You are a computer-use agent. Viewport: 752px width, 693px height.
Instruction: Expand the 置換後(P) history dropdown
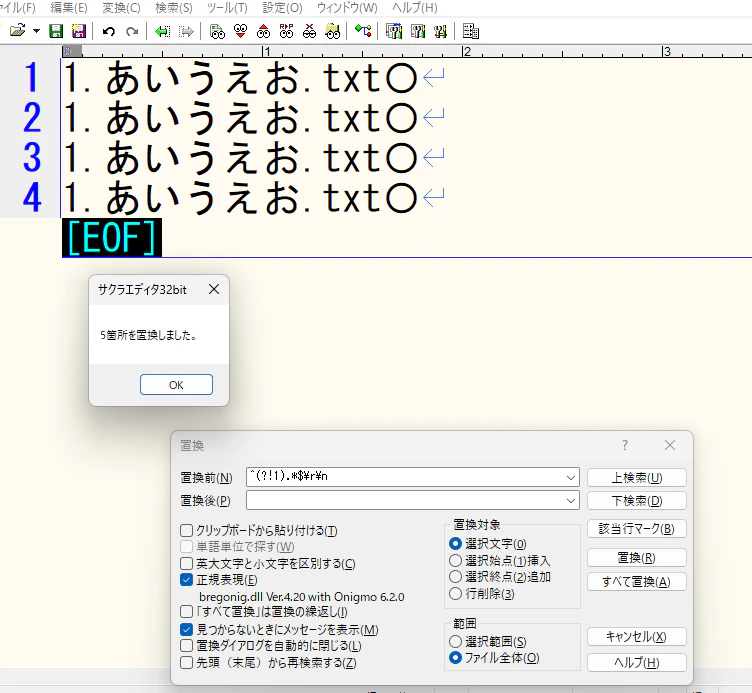[570, 500]
